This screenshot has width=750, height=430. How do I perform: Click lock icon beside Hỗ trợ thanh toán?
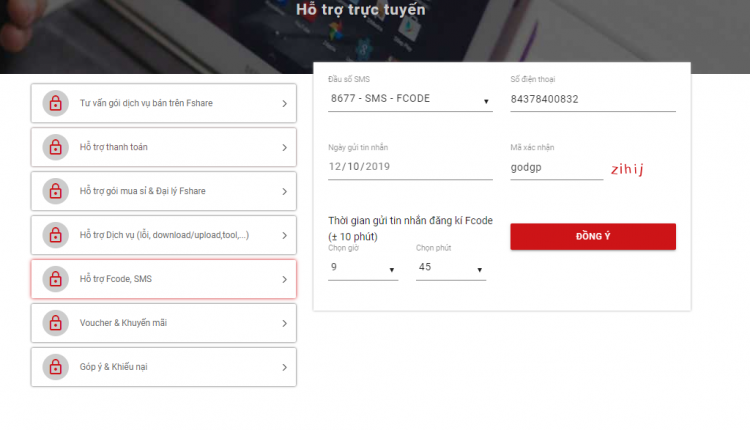click(55, 147)
